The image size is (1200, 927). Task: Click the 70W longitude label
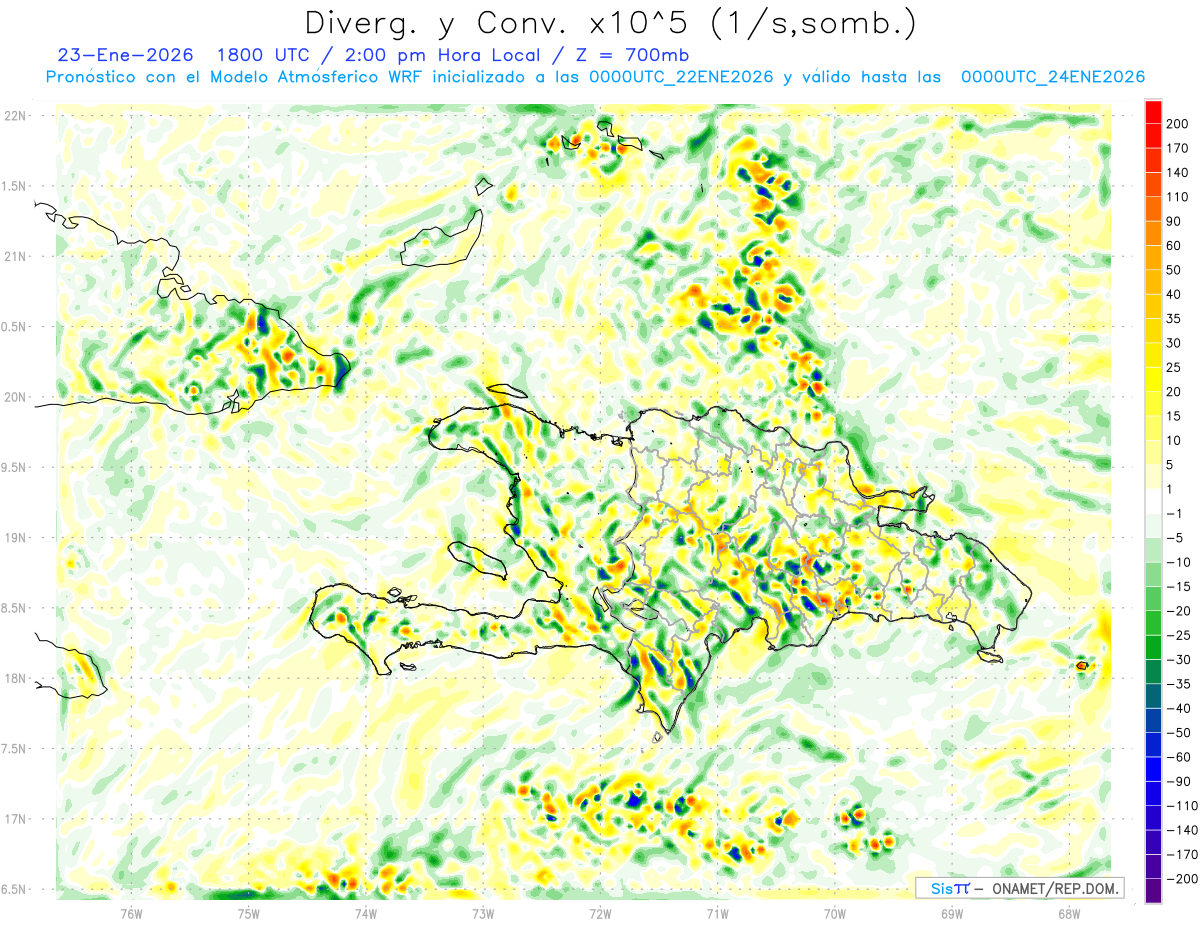pyautogui.click(x=834, y=913)
